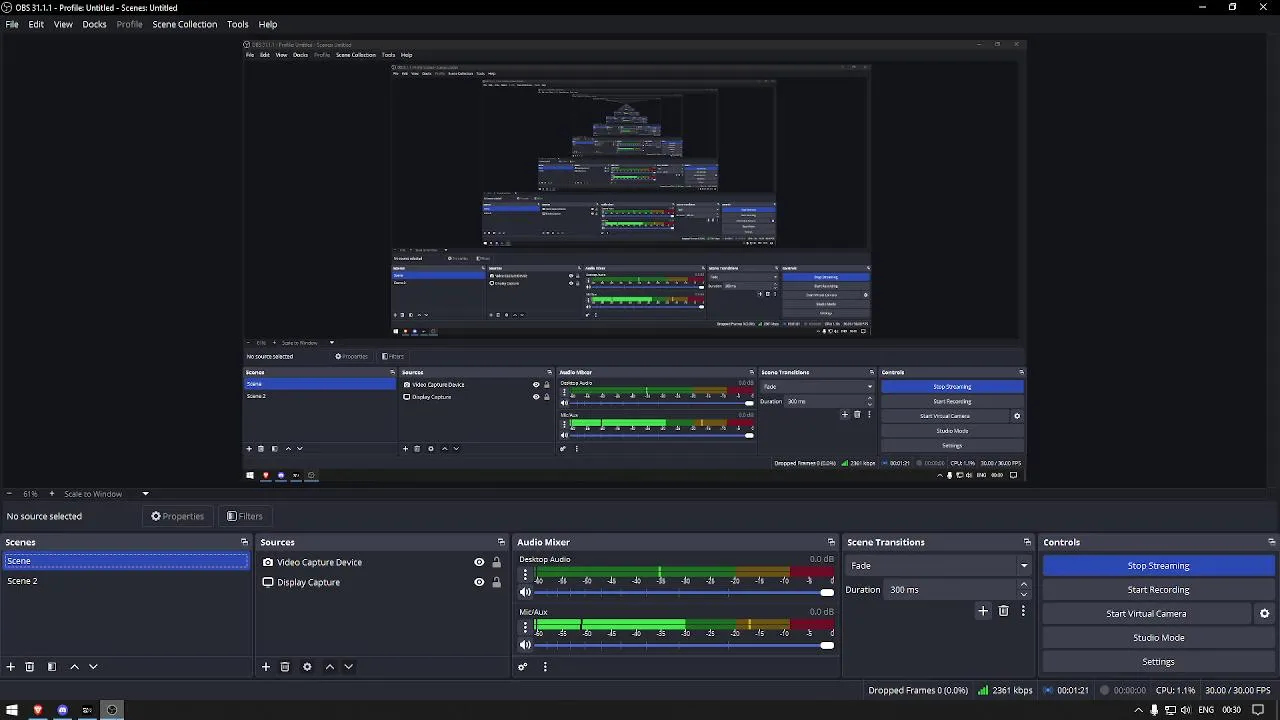This screenshot has width=1280, height=720.
Task: Show hidden system tray icons chevron
Action: click(1138, 710)
